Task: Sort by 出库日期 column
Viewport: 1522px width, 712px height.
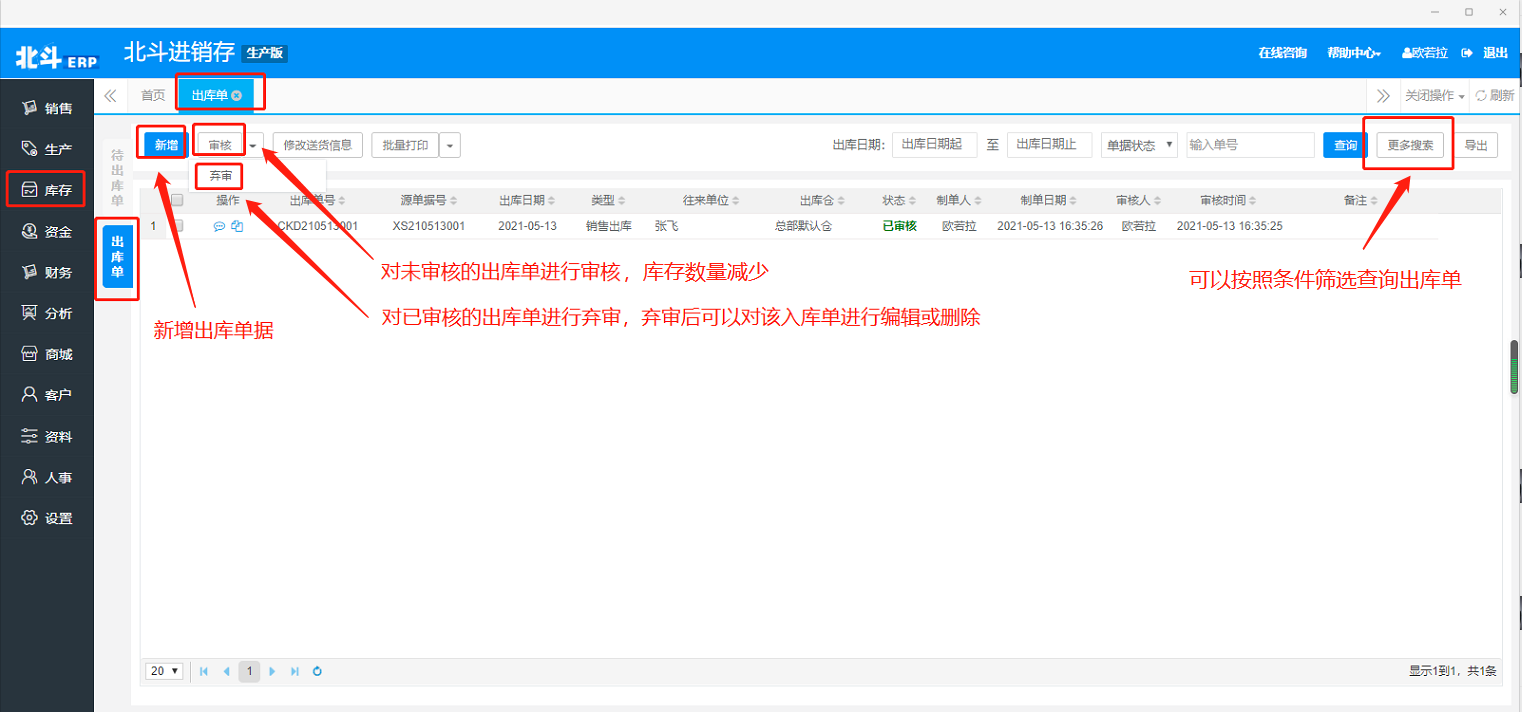Action: point(527,200)
